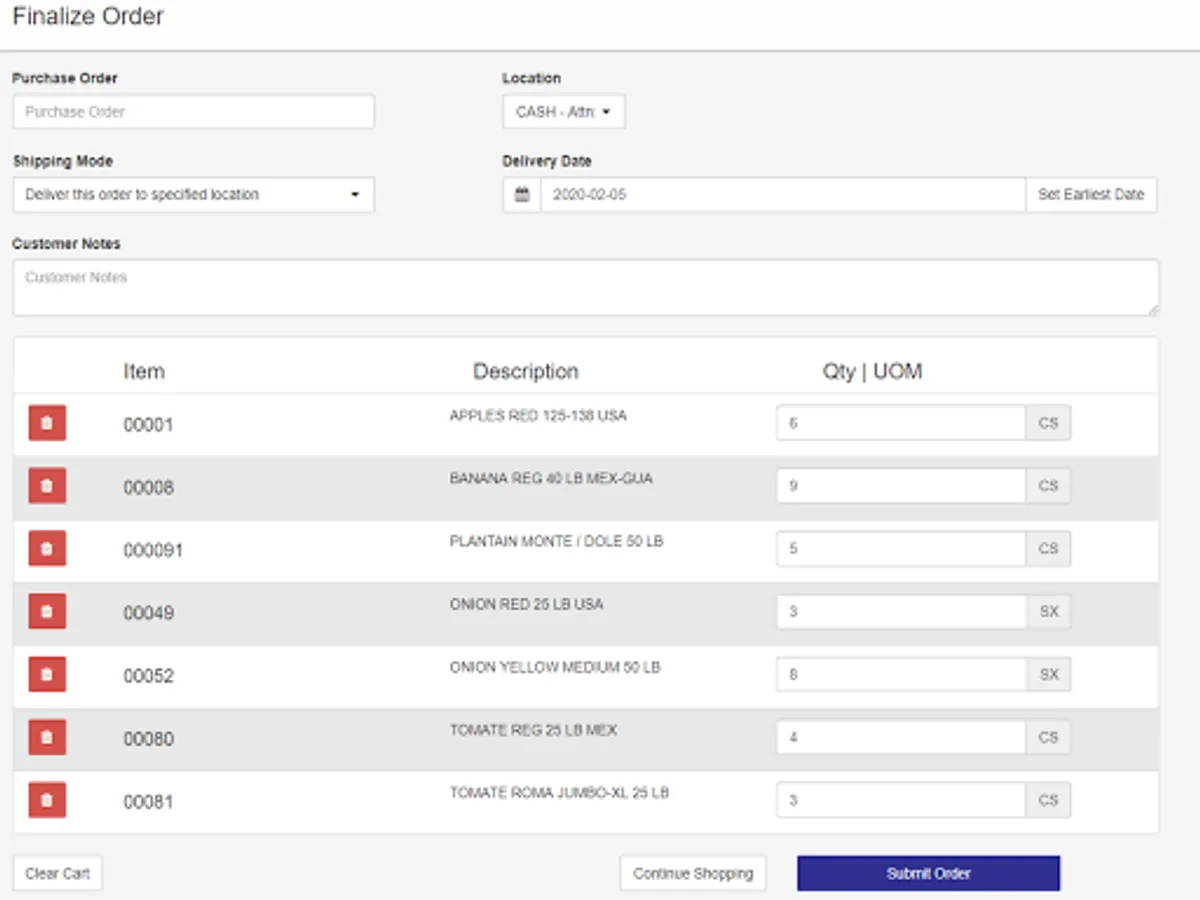Click Continue Shopping
The image size is (1200, 900).
point(693,873)
